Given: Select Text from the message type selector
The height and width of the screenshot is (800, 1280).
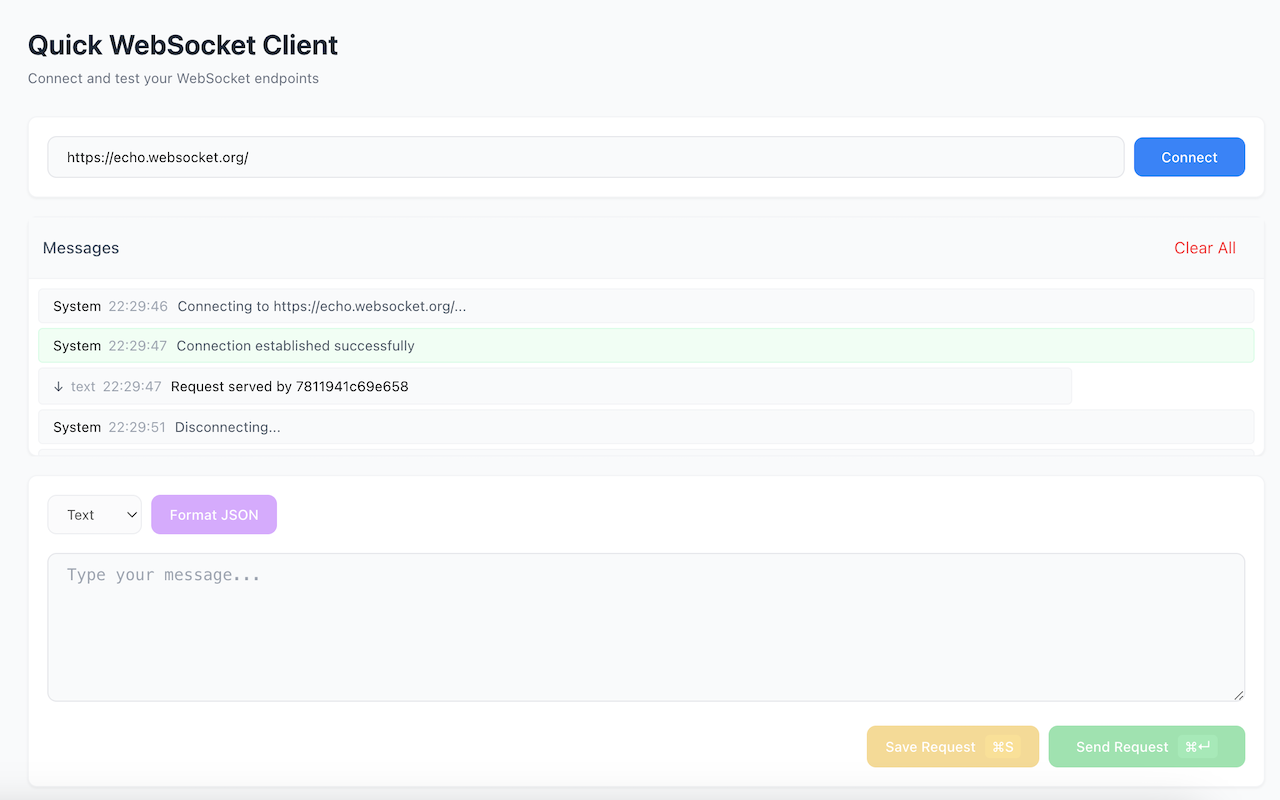Looking at the screenshot, I should tap(94, 514).
